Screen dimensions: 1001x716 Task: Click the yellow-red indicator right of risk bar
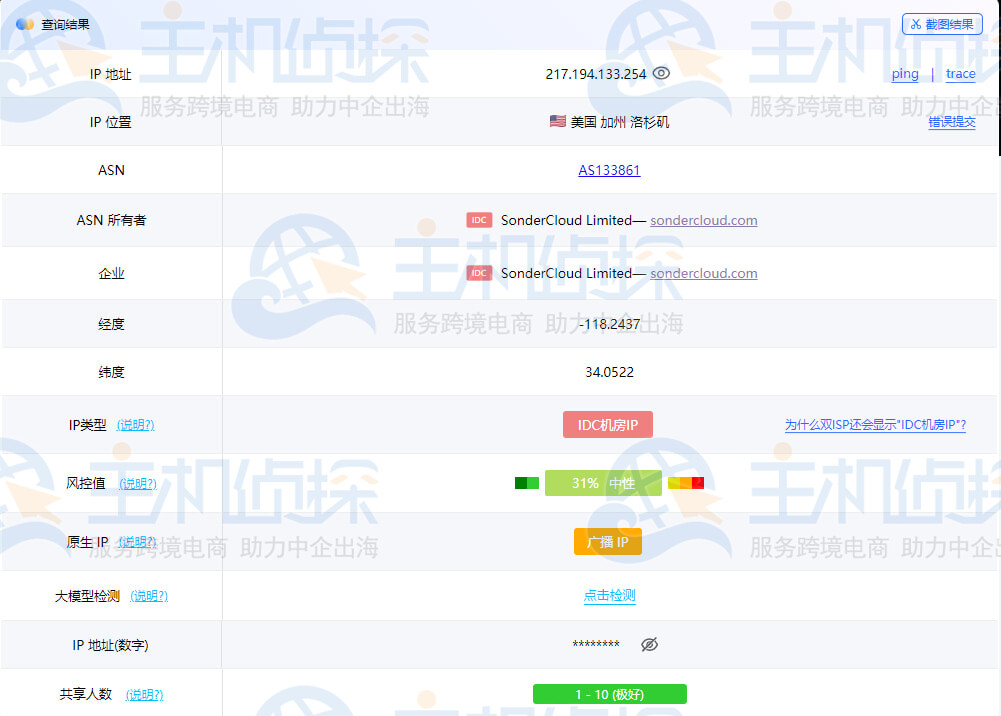(686, 482)
